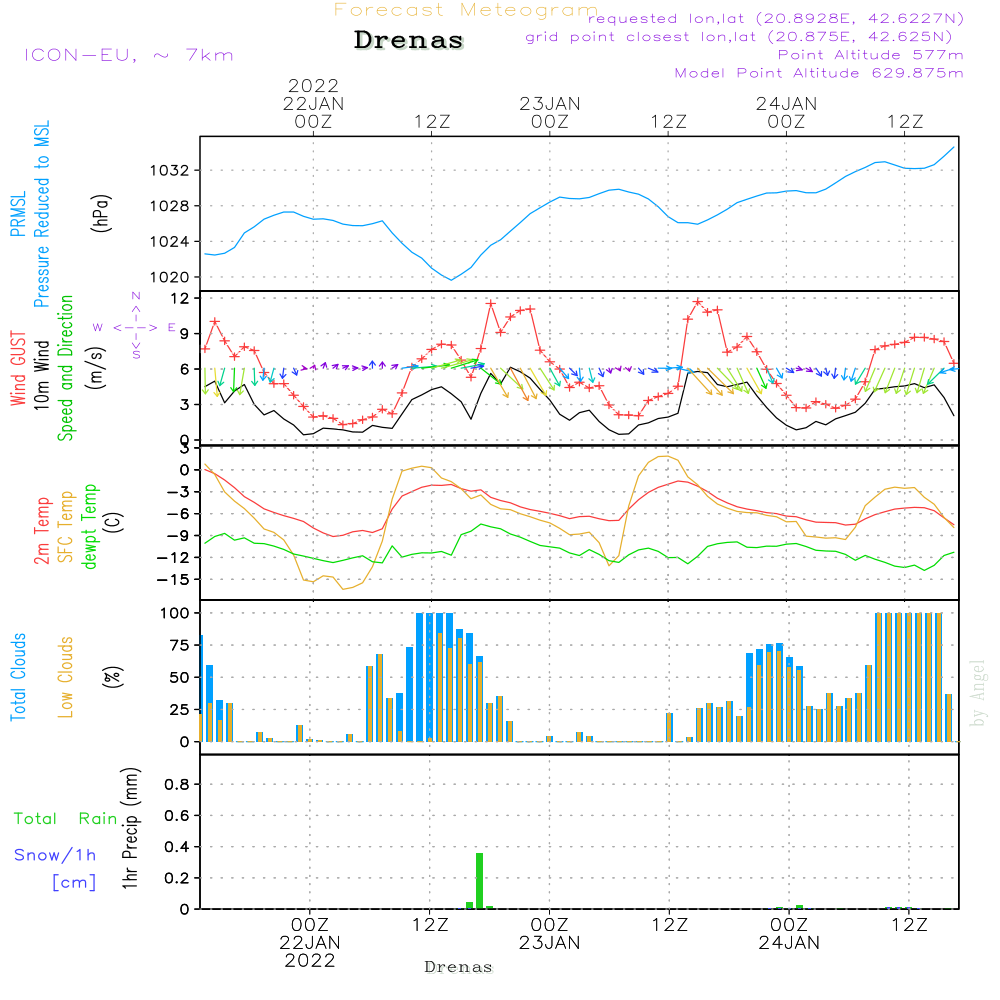Viewport: 1000px width, 1000px height.
Task: Click the '[cm]' snow unit label
Action: pos(74,882)
